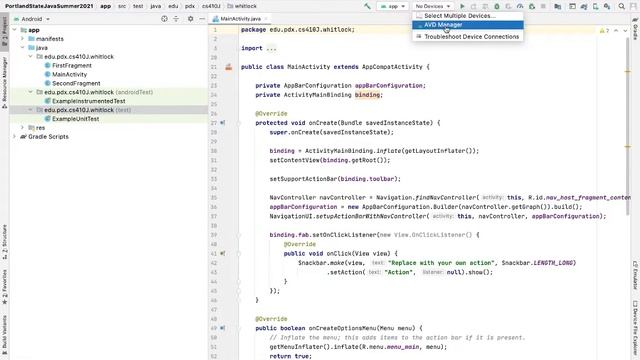This screenshot has height=360, width=640.
Task: Open the Android project view dropdown
Action: coord(32,19)
